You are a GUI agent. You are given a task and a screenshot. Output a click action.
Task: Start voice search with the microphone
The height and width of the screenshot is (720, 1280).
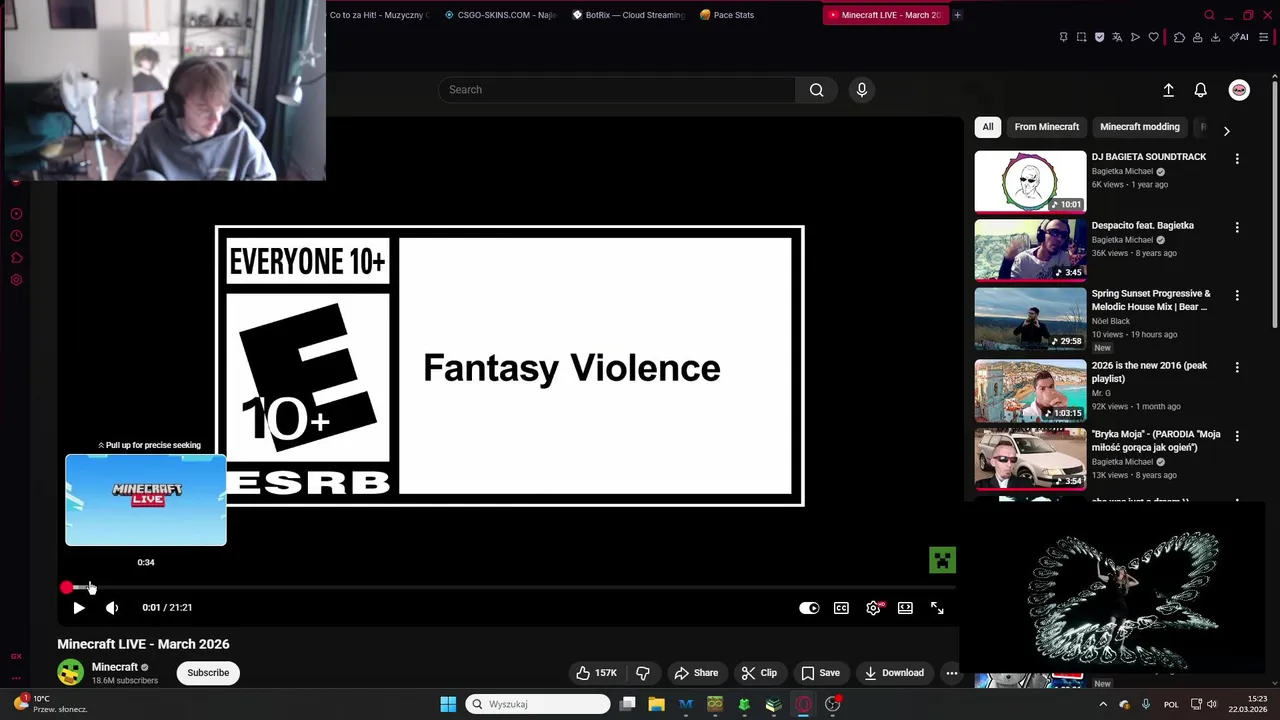coord(862,90)
